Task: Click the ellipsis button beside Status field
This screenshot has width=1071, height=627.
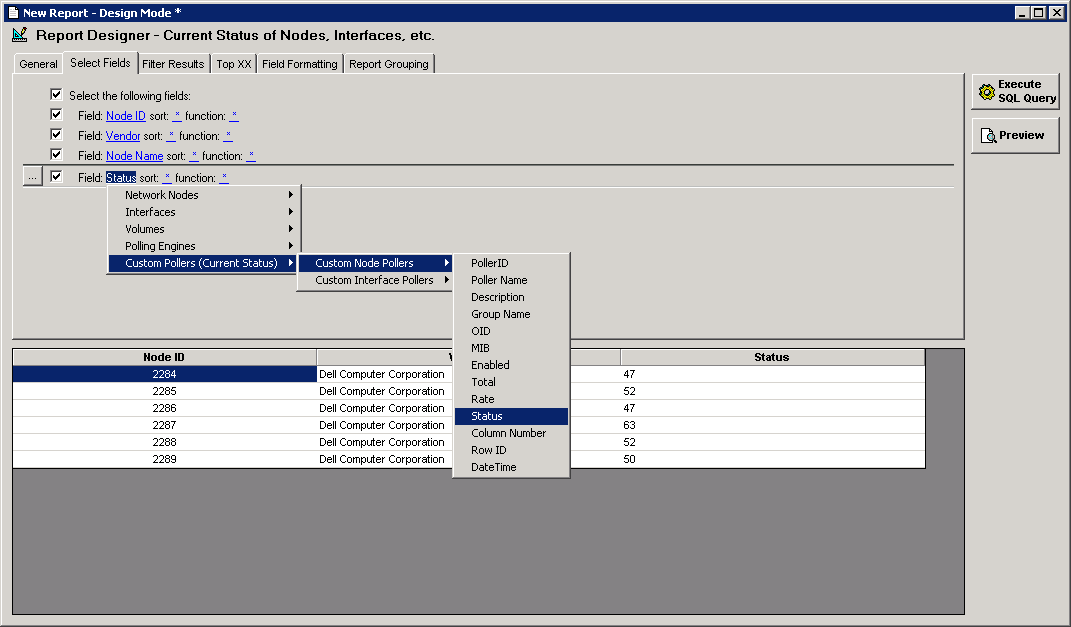Action: click(x=32, y=177)
